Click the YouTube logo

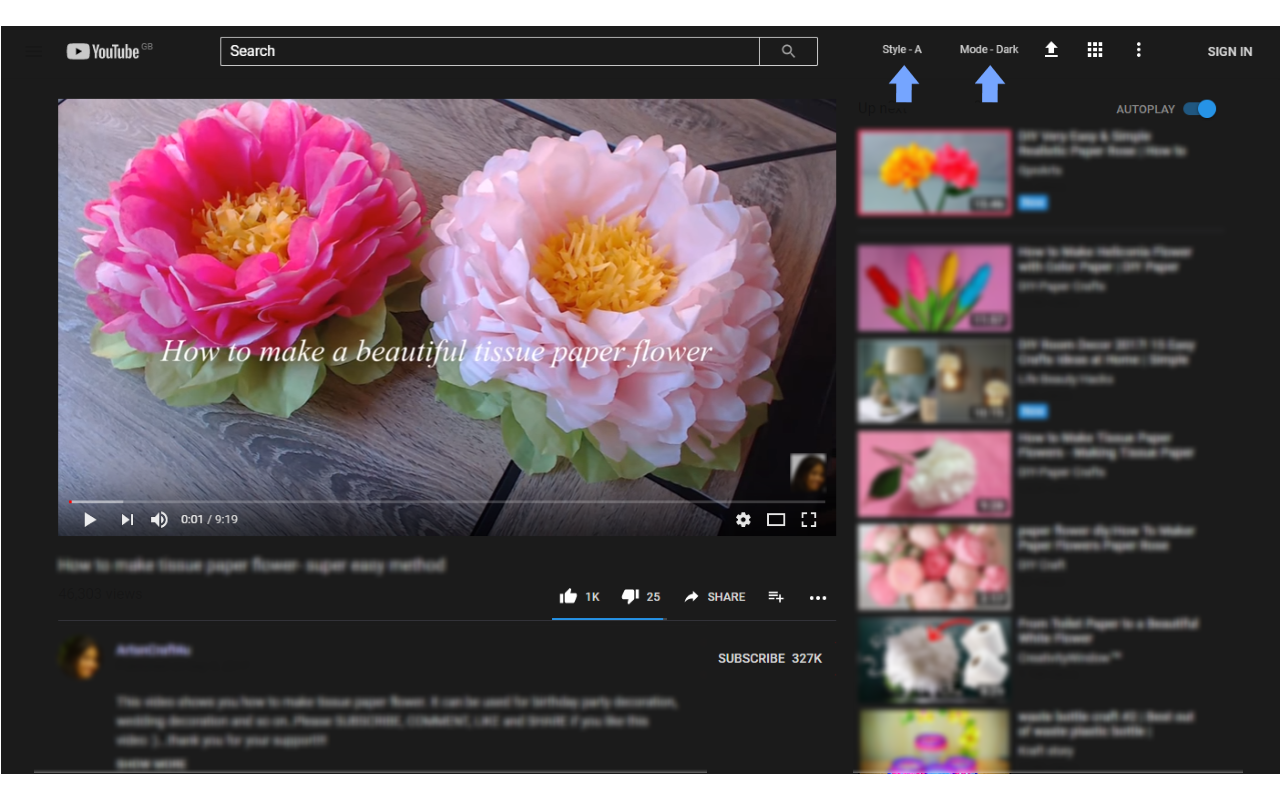click(x=107, y=51)
